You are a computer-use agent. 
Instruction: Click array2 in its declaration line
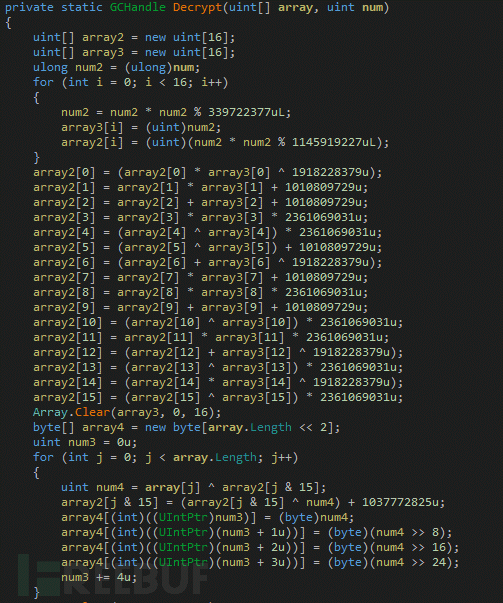[x=103, y=37]
